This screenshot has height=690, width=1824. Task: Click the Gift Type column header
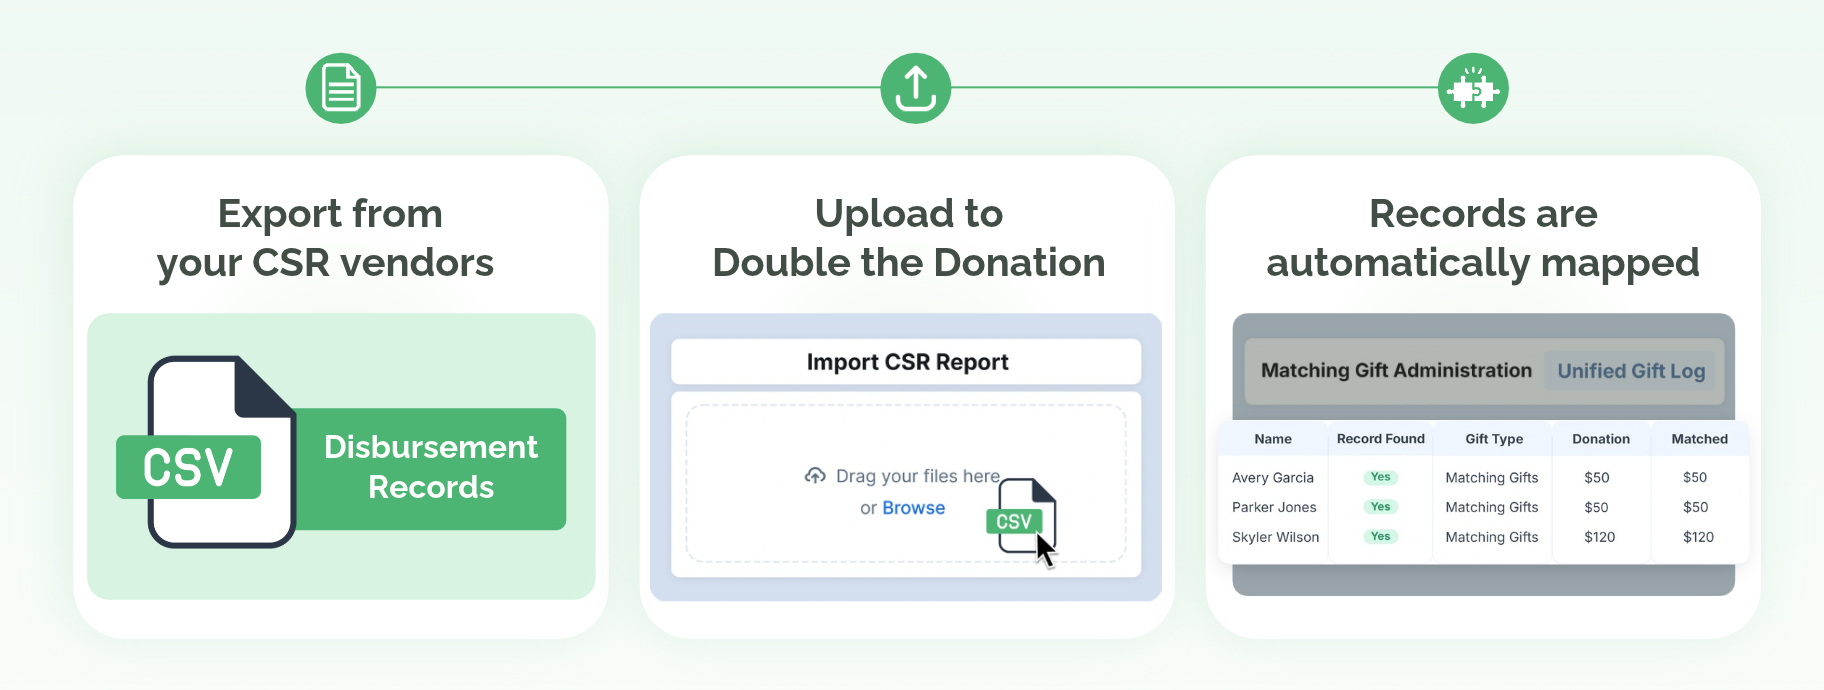click(1494, 439)
